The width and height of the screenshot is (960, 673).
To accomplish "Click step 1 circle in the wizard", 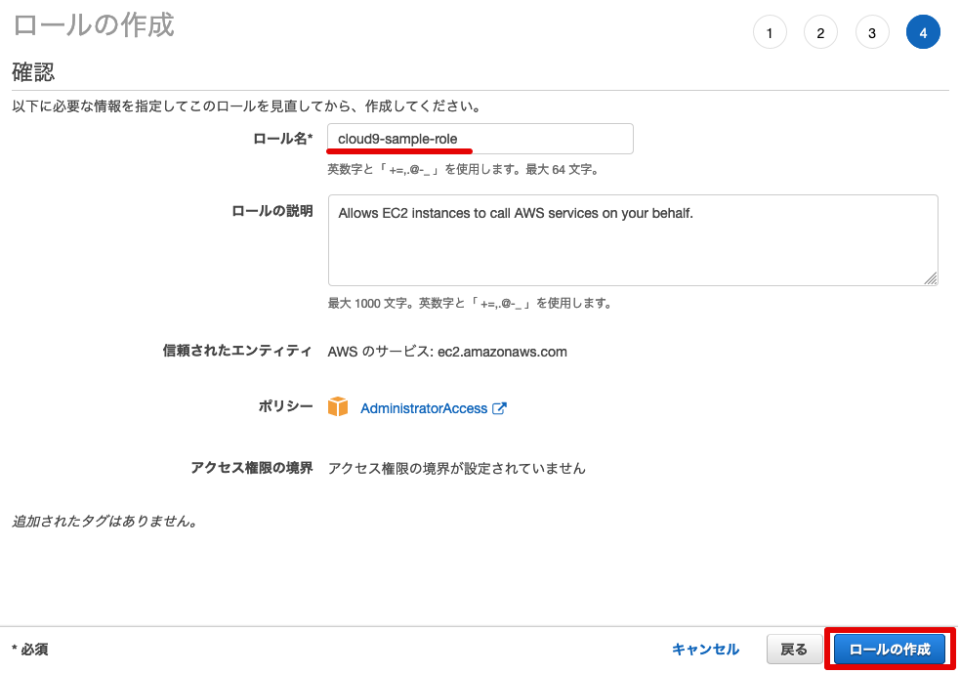I will pyautogui.click(x=770, y=31).
